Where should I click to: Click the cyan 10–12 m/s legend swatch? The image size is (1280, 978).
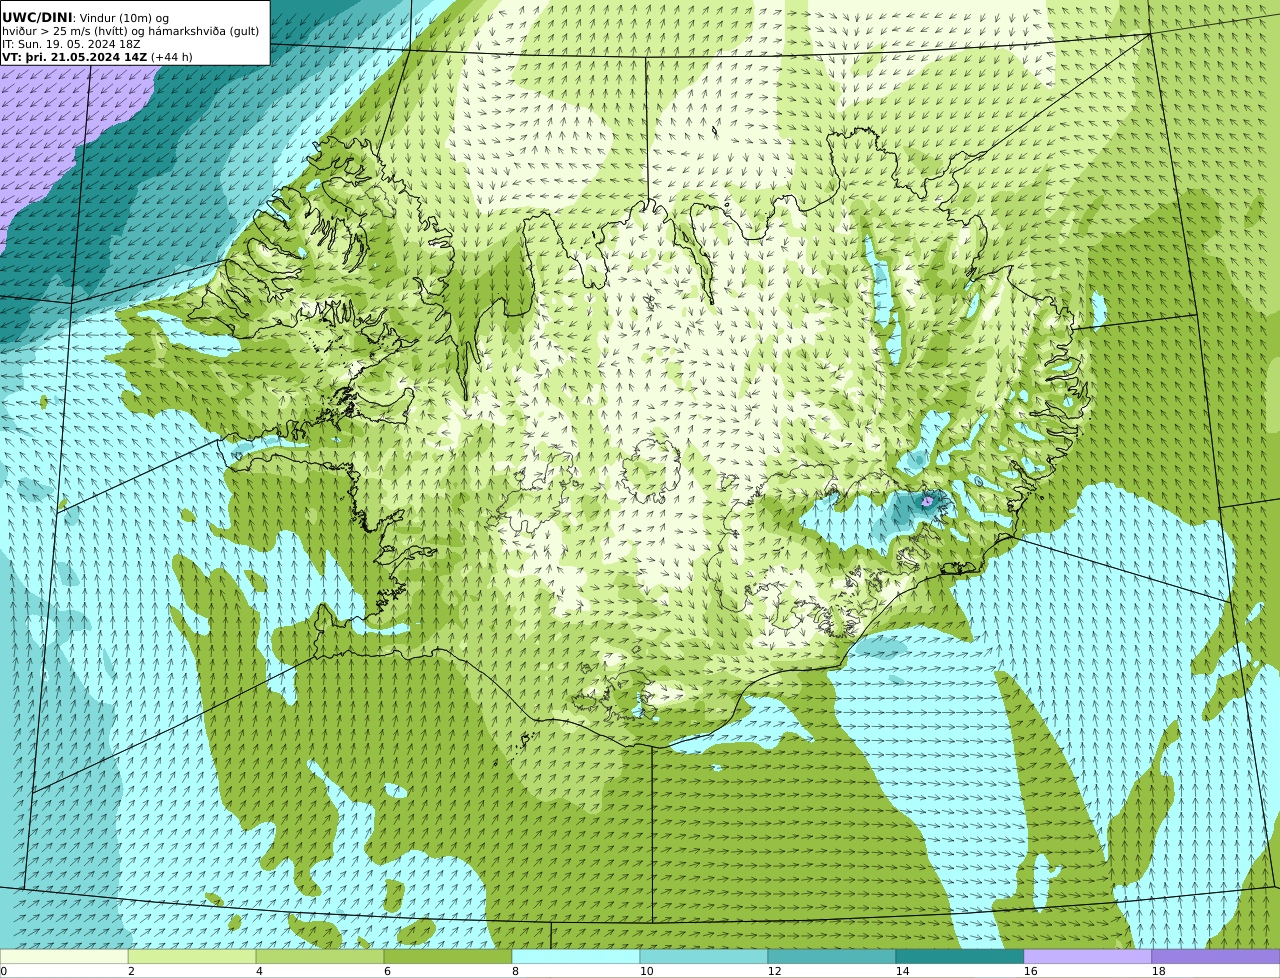click(x=704, y=956)
